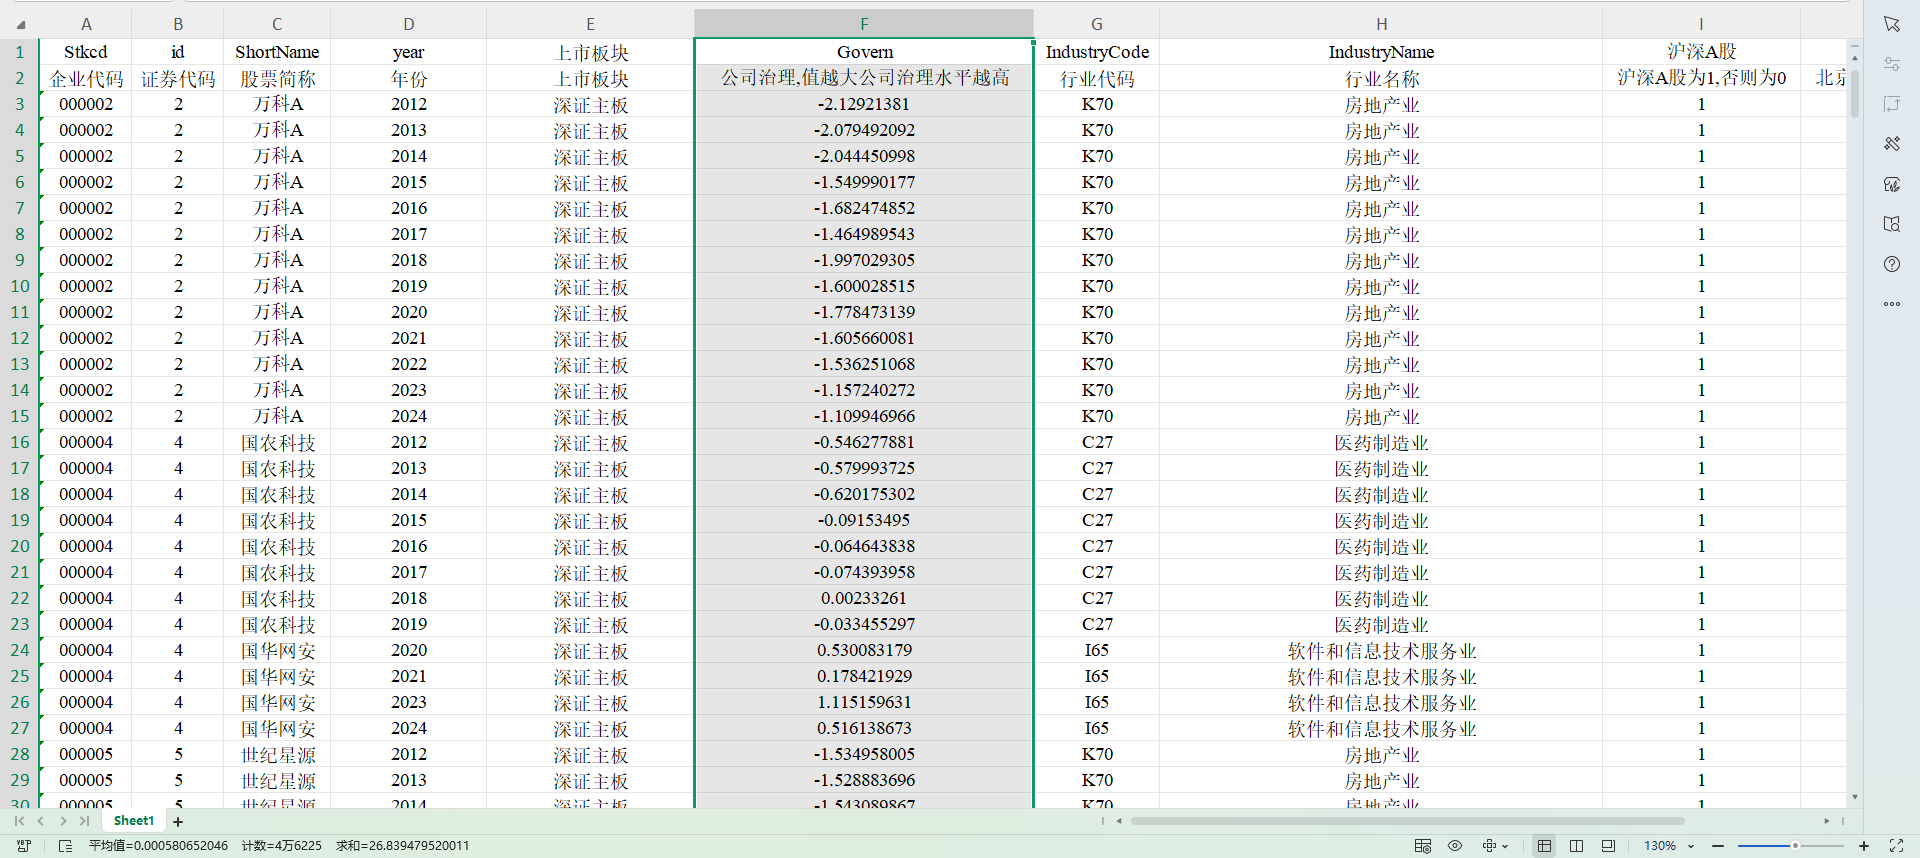Viewport: 1920px width, 858px height.
Task: Click the zoom out minus button
Action: click(1718, 846)
